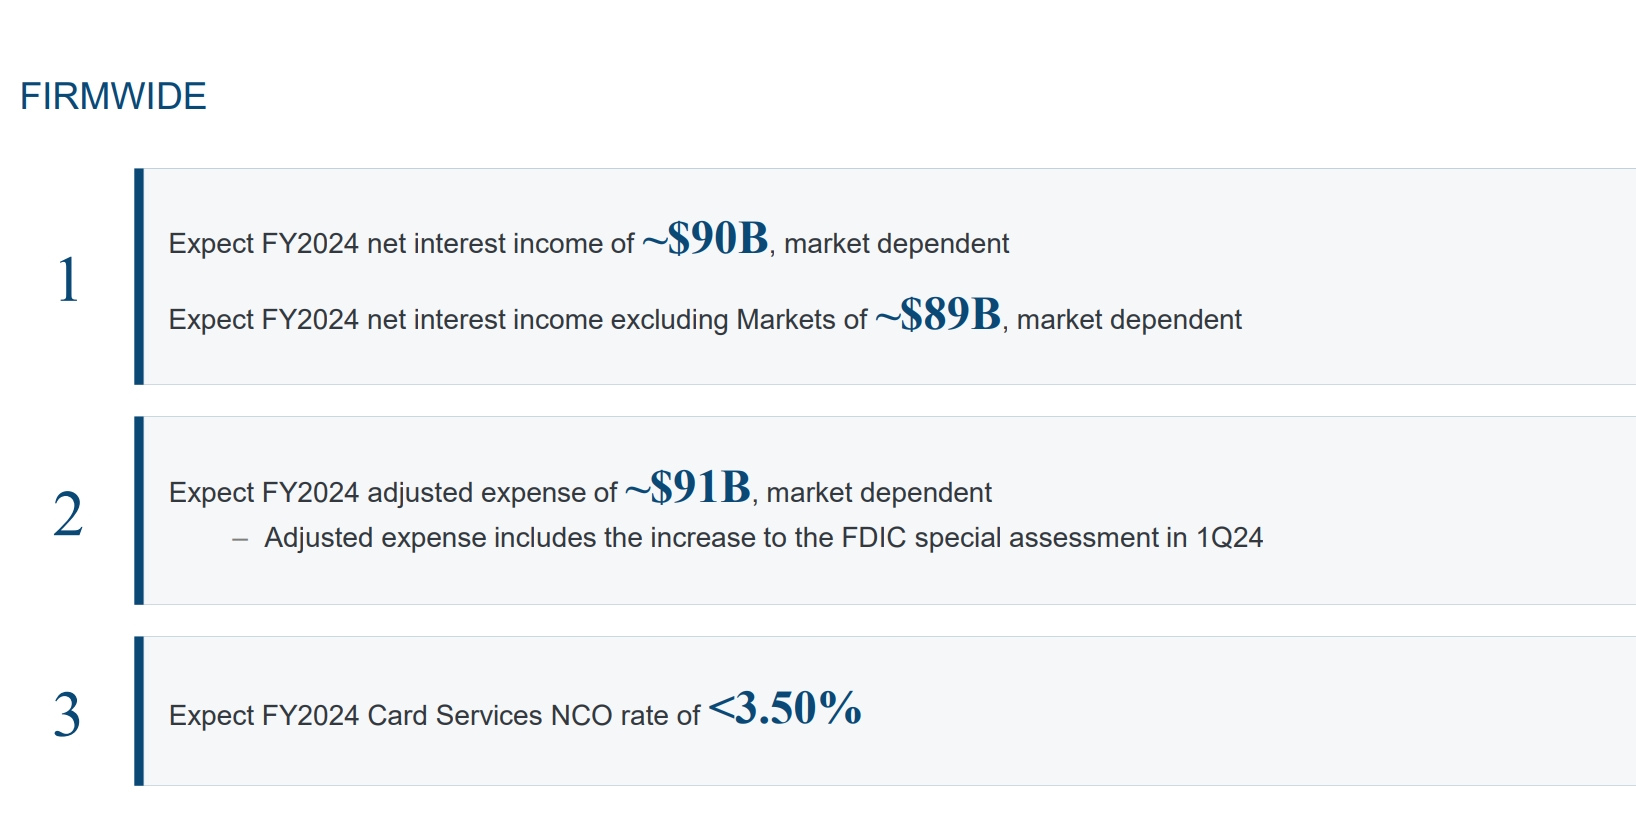This screenshot has width=1636, height=834.
Task: Click the blue vertical bar of section 2
Action: click(x=139, y=510)
